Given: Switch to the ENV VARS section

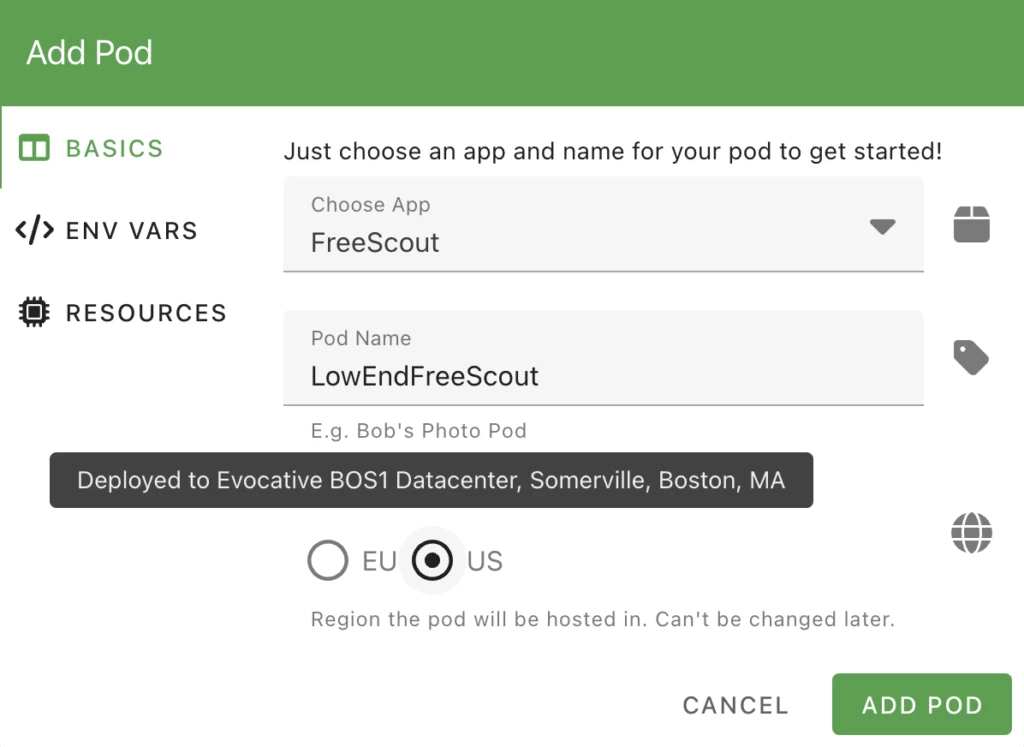Looking at the screenshot, I should [x=131, y=230].
